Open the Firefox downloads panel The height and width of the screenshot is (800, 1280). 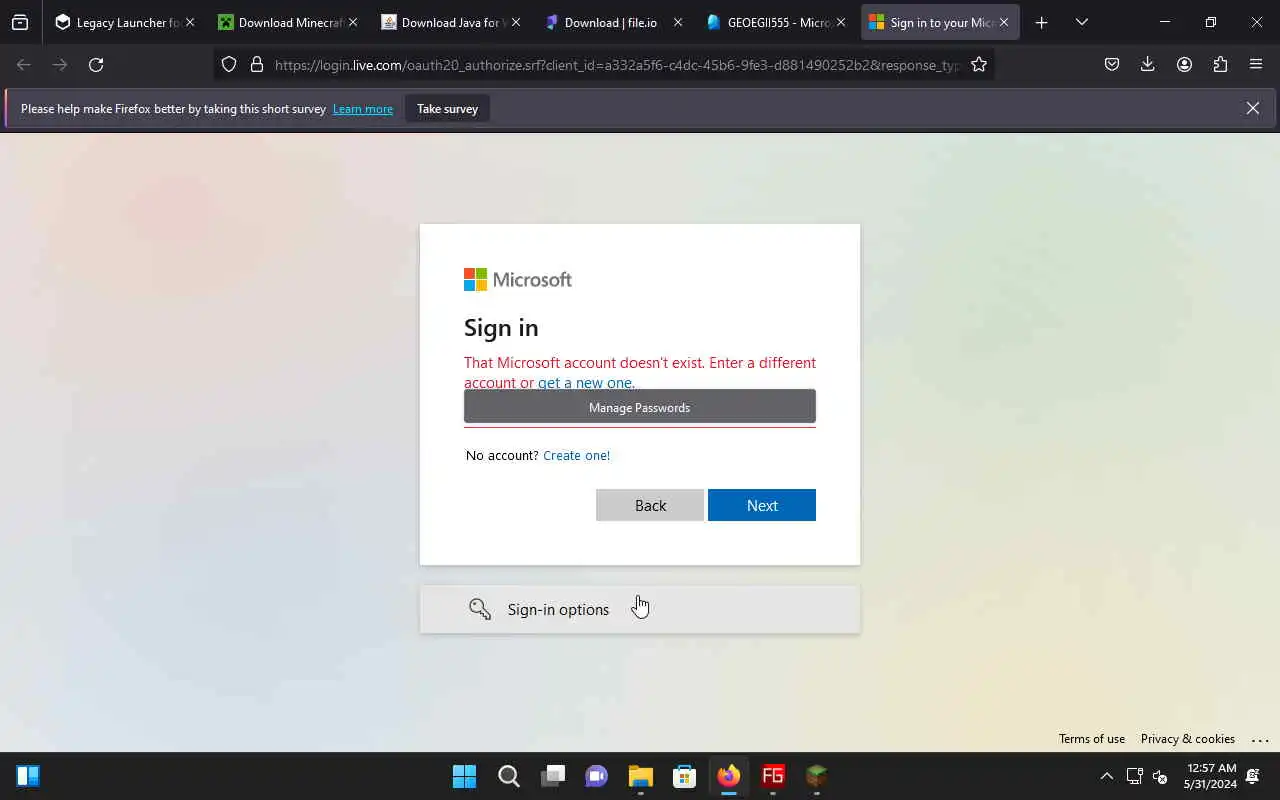click(1148, 64)
